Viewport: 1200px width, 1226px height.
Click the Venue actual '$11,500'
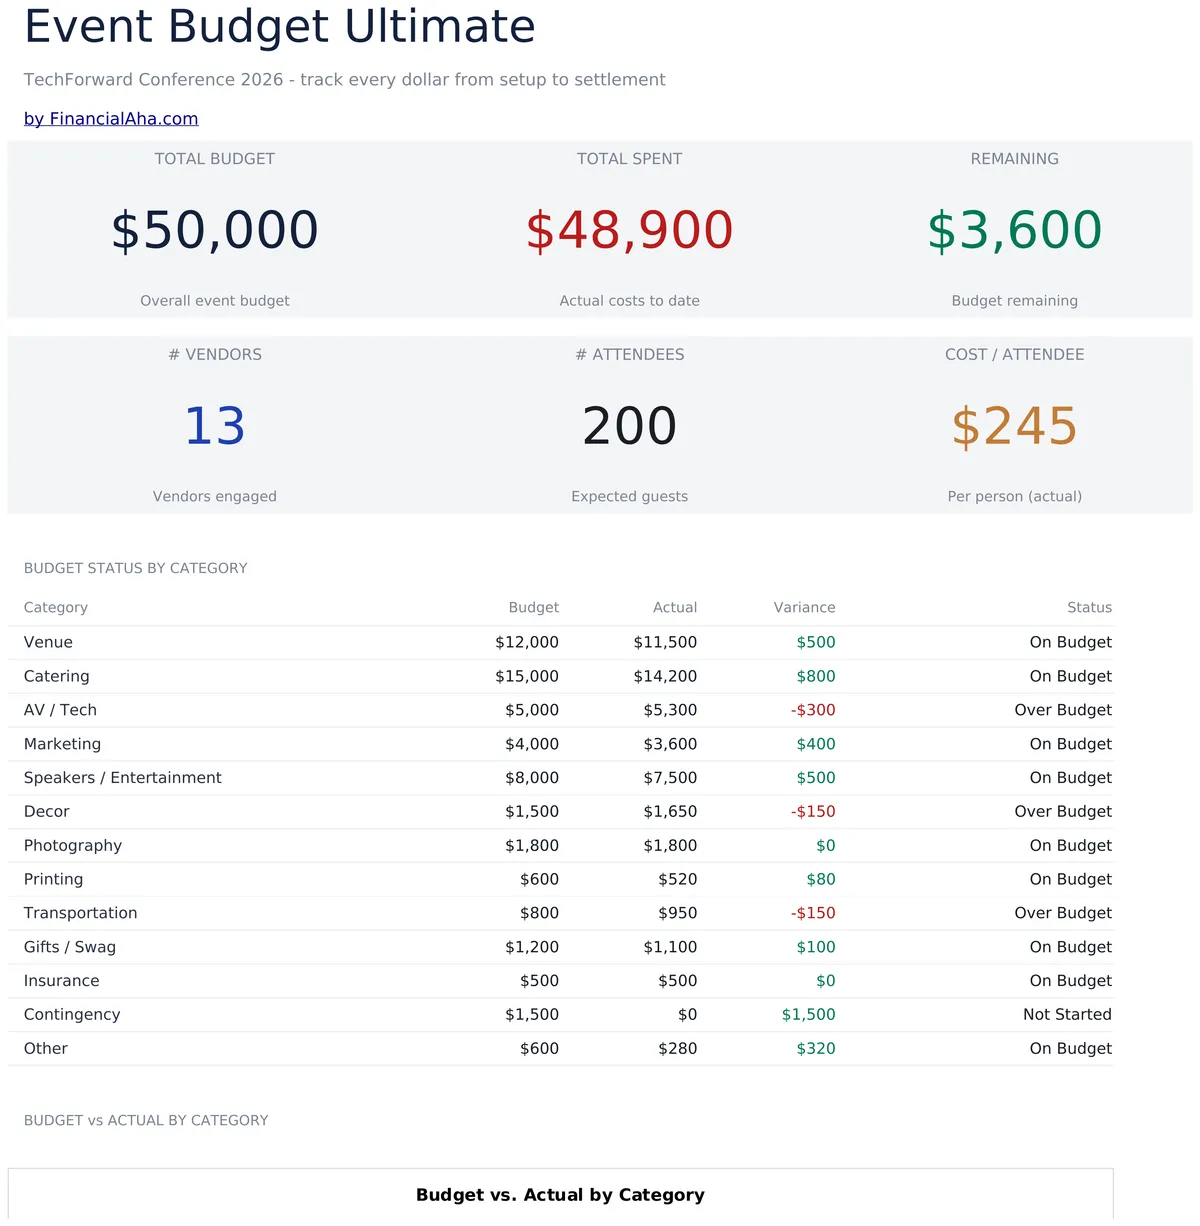click(665, 643)
